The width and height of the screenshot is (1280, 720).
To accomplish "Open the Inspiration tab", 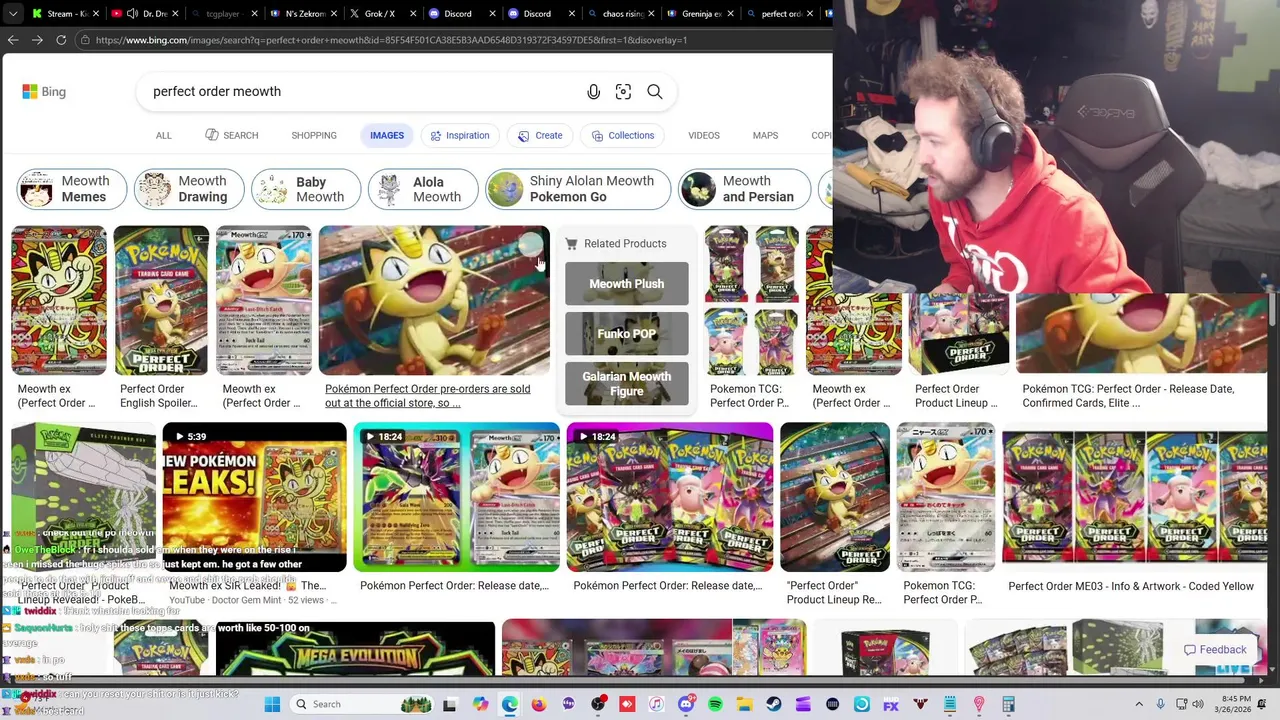I will (459, 135).
